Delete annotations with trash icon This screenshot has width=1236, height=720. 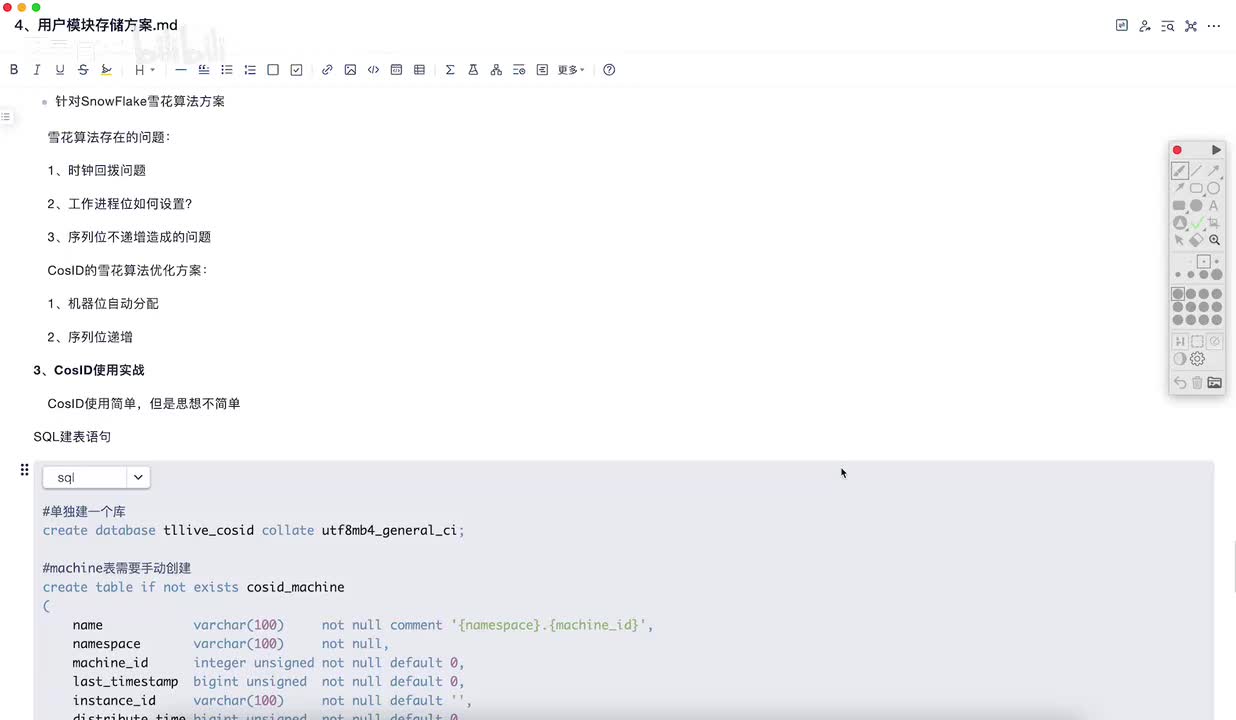[1197, 383]
